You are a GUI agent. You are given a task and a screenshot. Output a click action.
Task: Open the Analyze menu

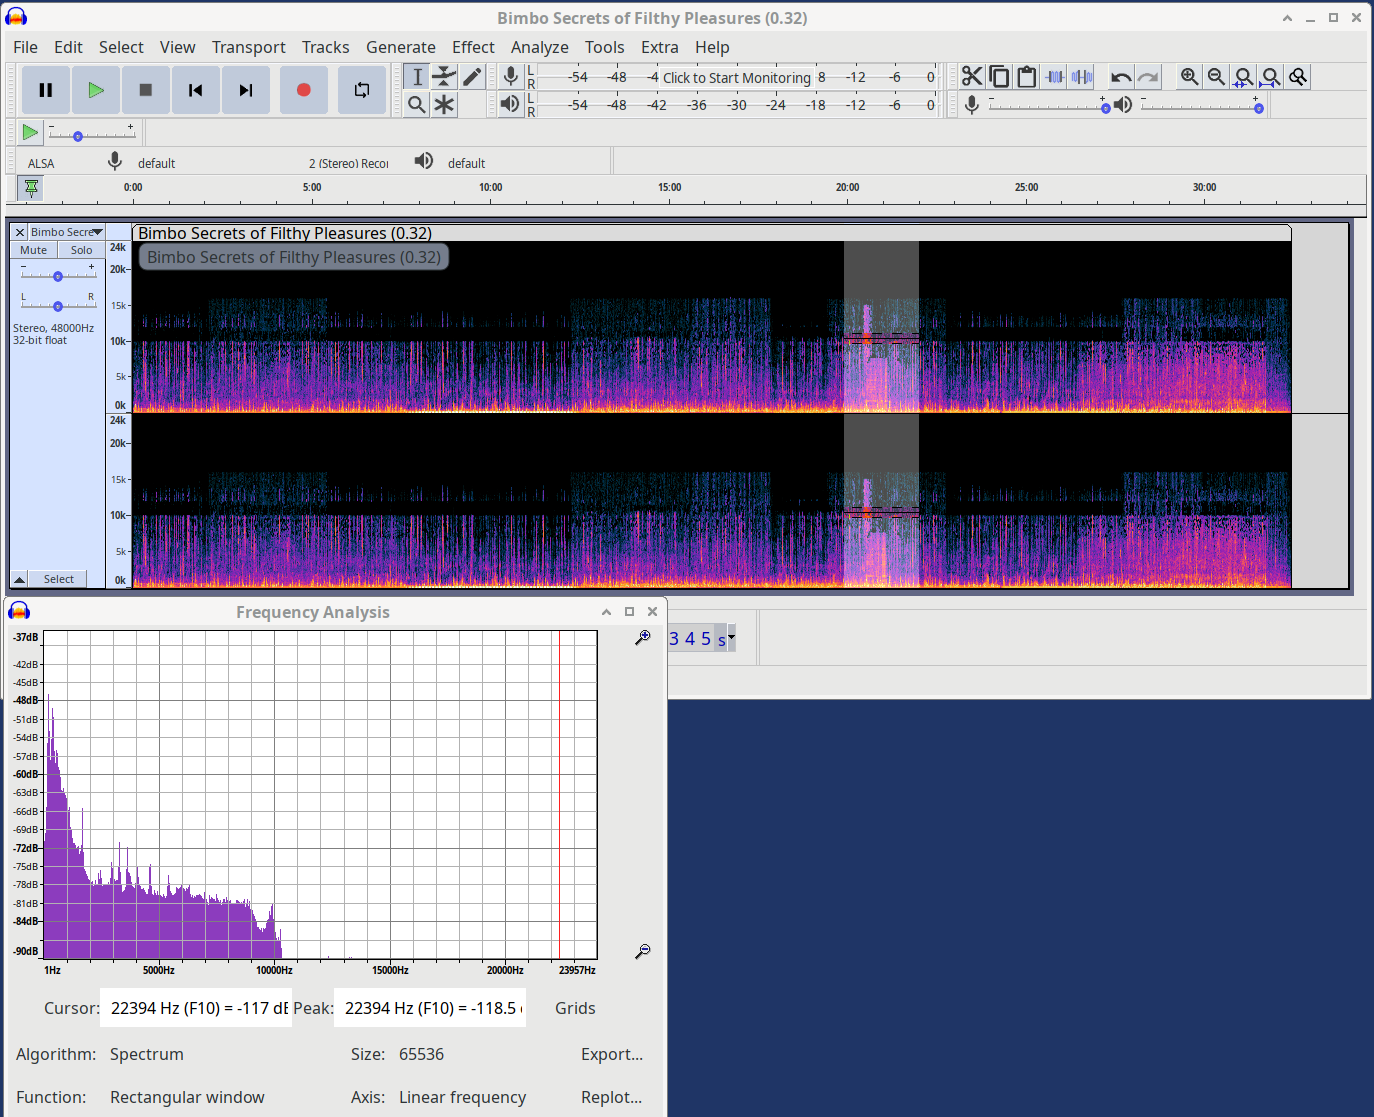pos(539,47)
